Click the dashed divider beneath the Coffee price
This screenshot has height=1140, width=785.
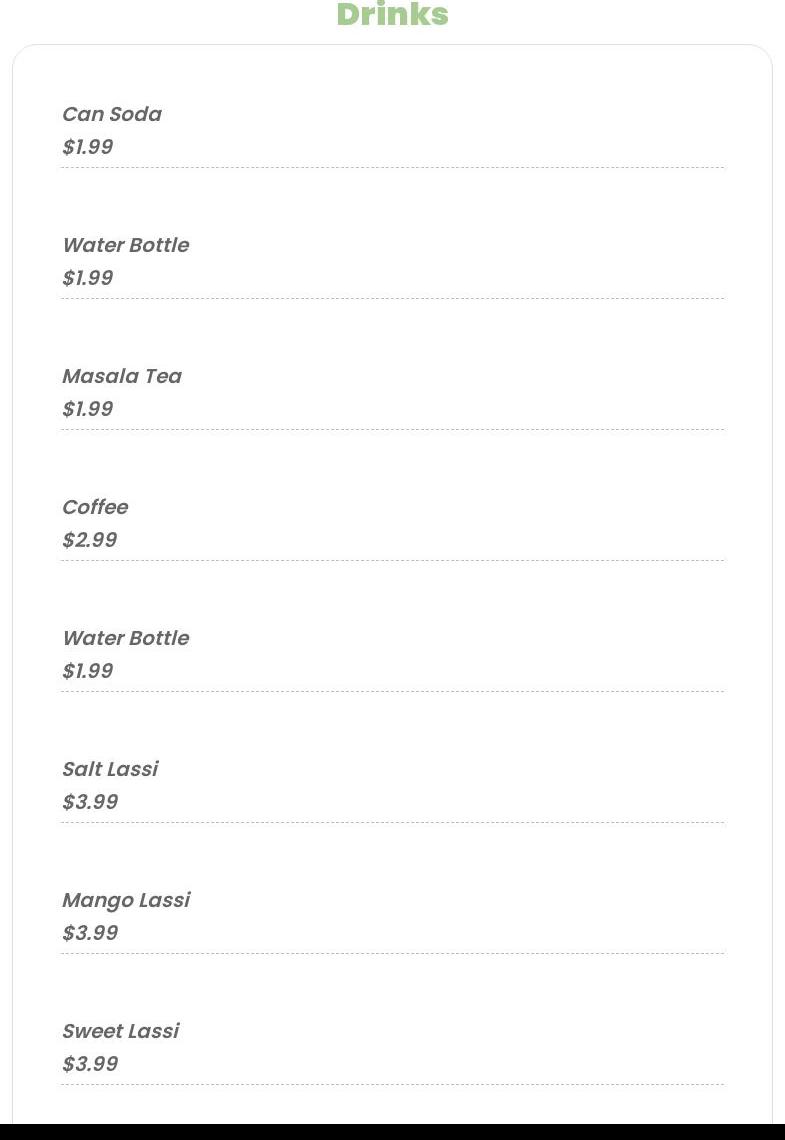392,561
